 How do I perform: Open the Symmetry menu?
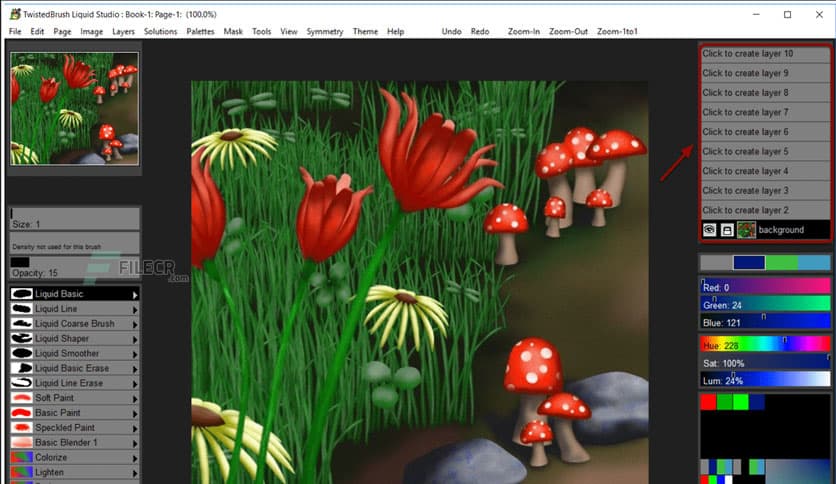click(x=325, y=31)
